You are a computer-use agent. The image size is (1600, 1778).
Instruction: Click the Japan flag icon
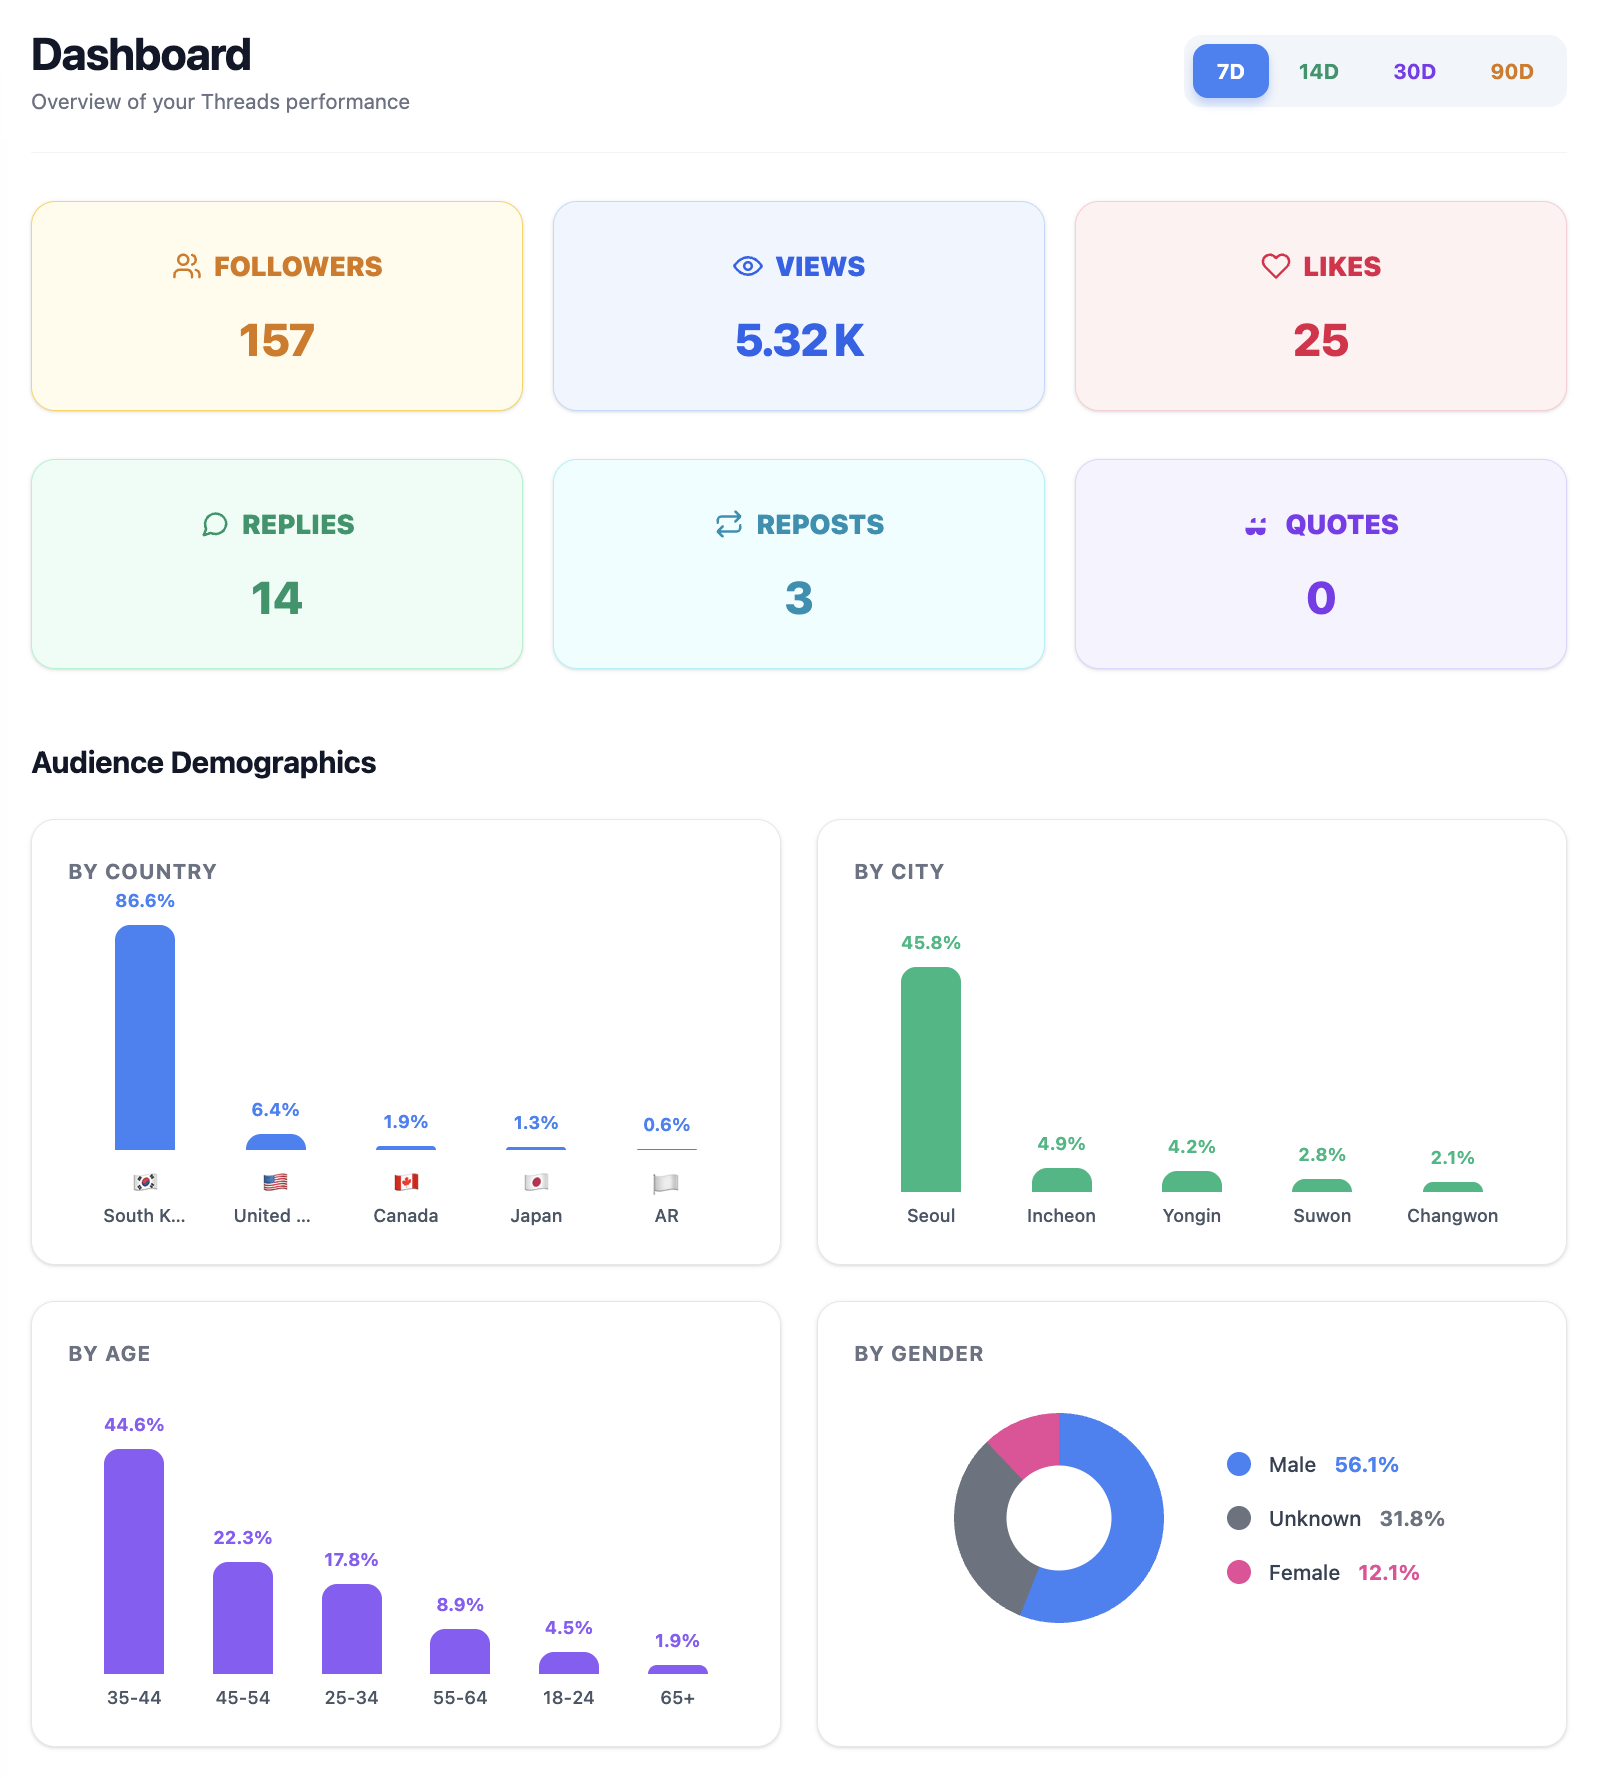coord(536,1182)
